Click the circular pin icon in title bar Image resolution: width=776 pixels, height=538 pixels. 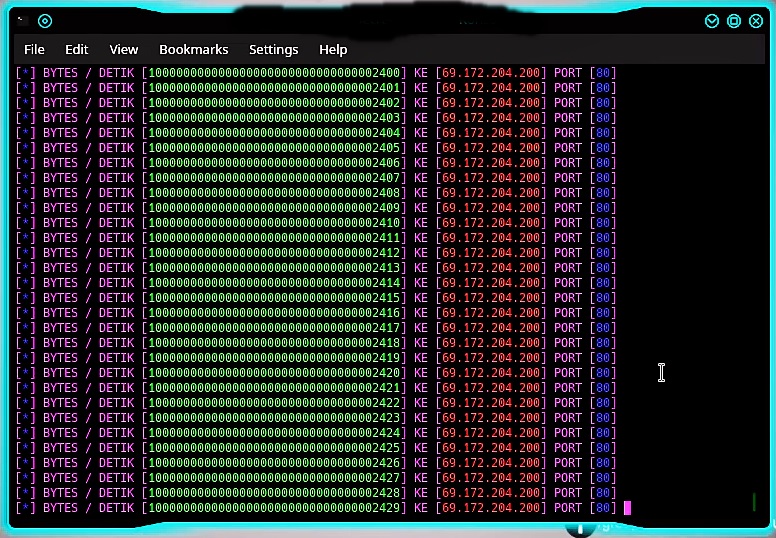45,21
